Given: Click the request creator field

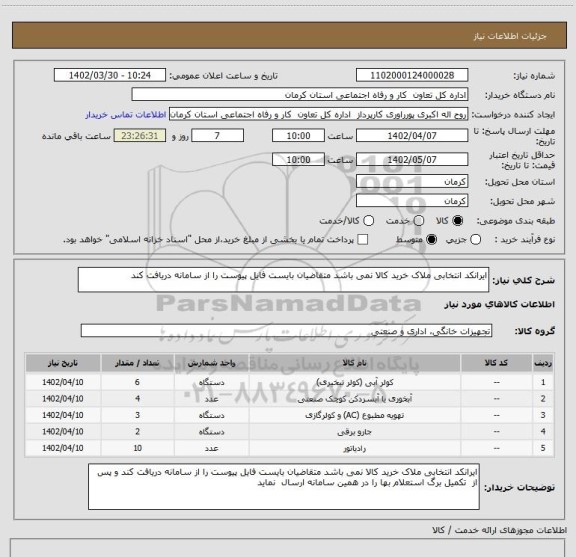Looking at the screenshot, I should click(318, 115).
